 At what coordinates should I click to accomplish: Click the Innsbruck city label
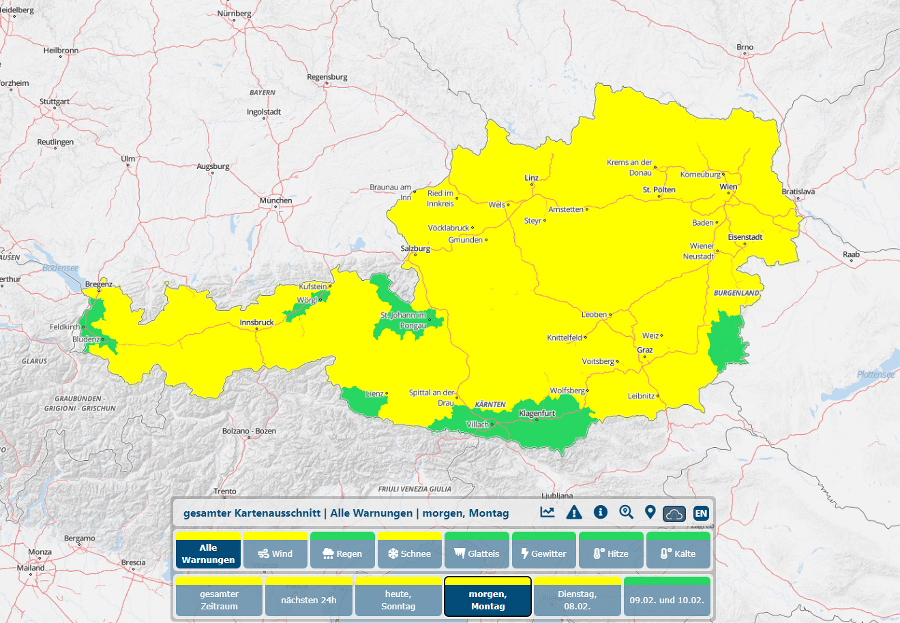coord(257,323)
